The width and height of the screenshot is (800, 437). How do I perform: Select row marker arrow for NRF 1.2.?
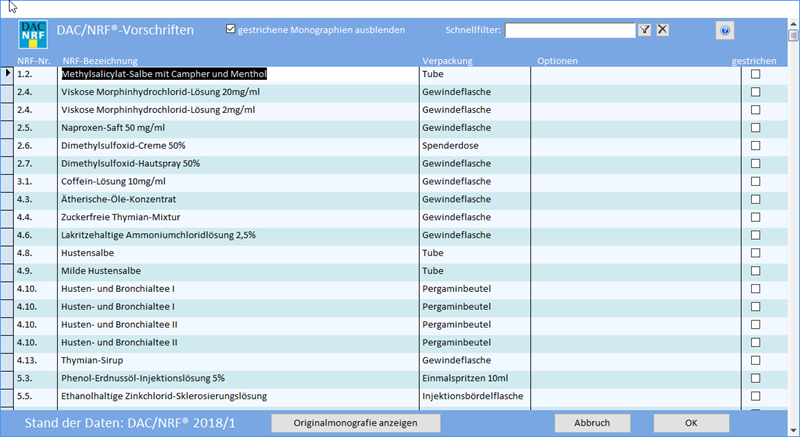coord(8,74)
